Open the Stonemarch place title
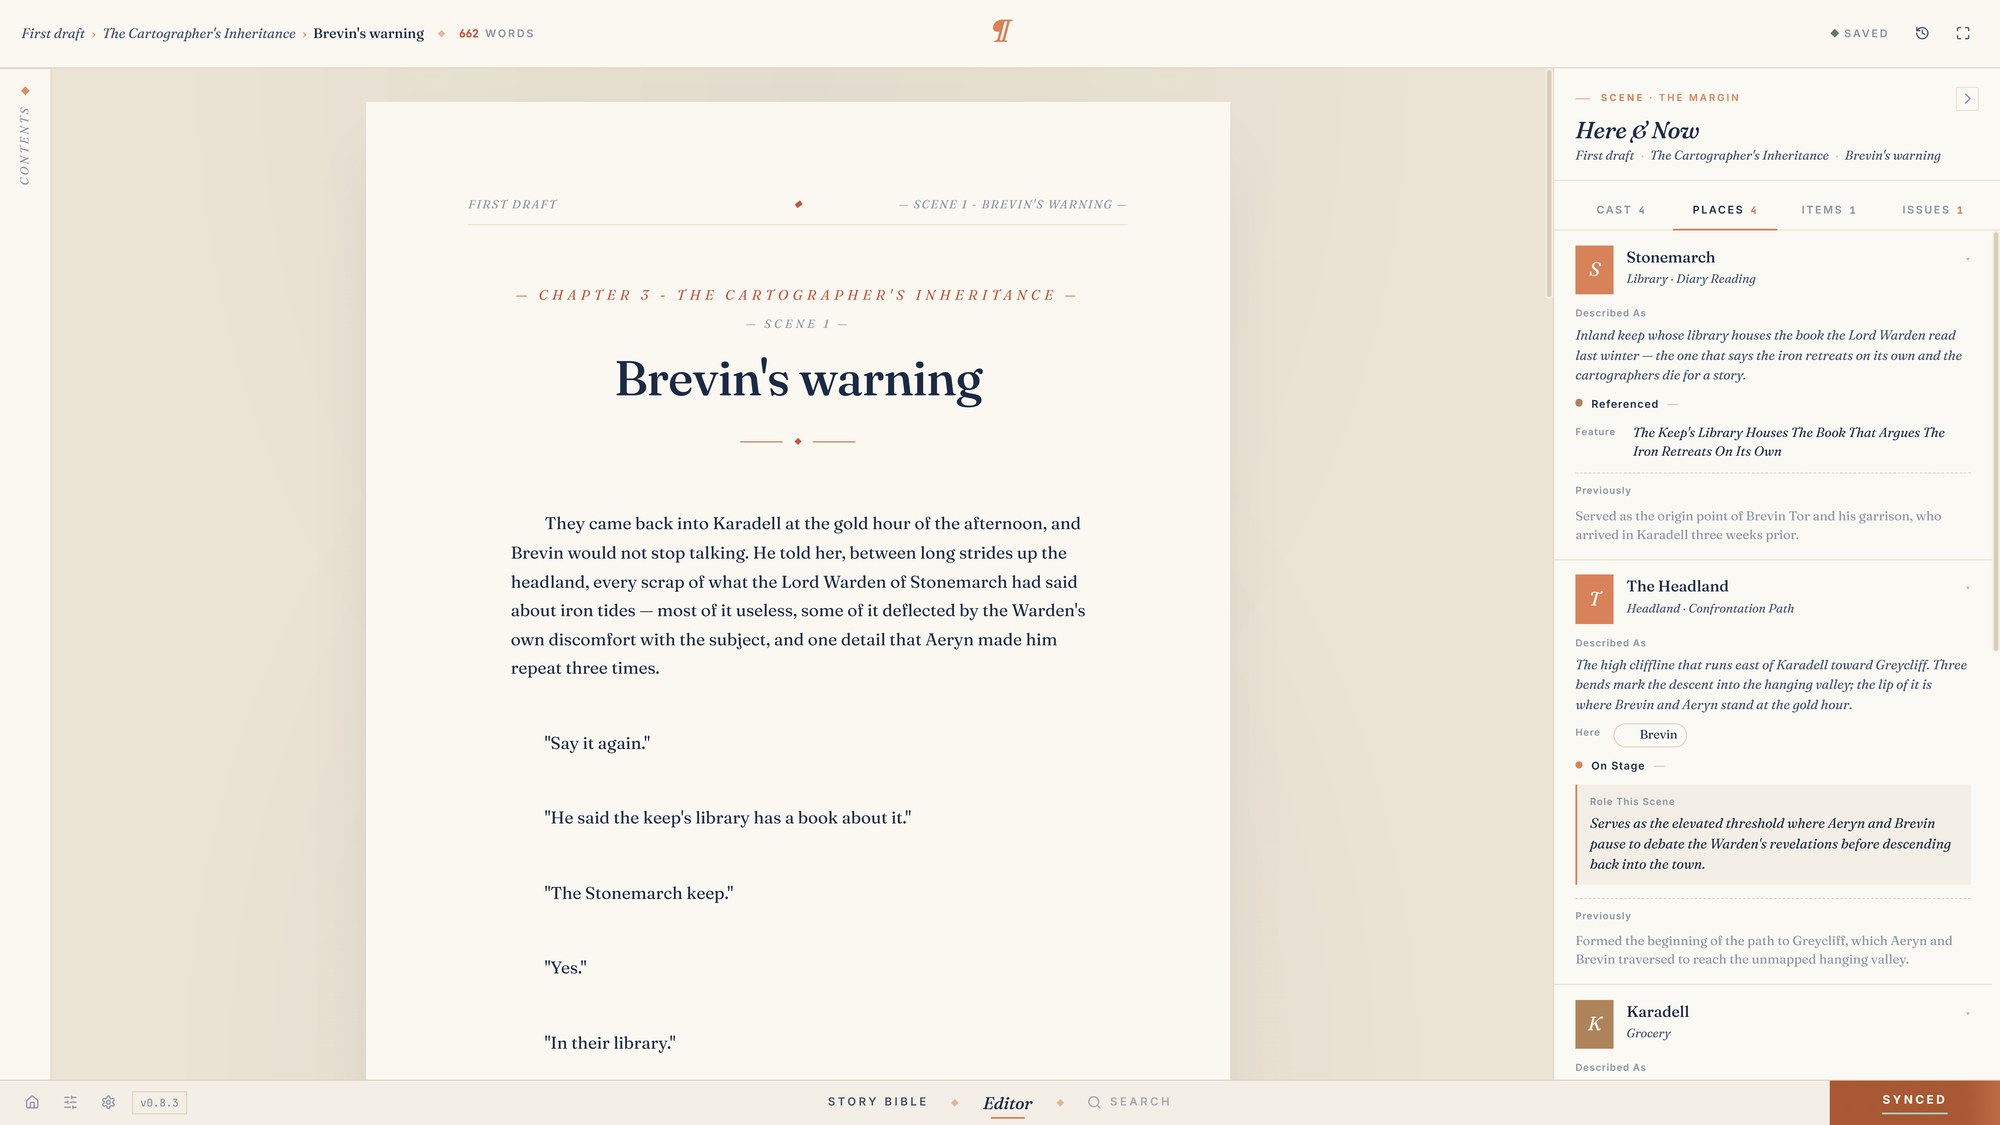 [x=1670, y=257]
